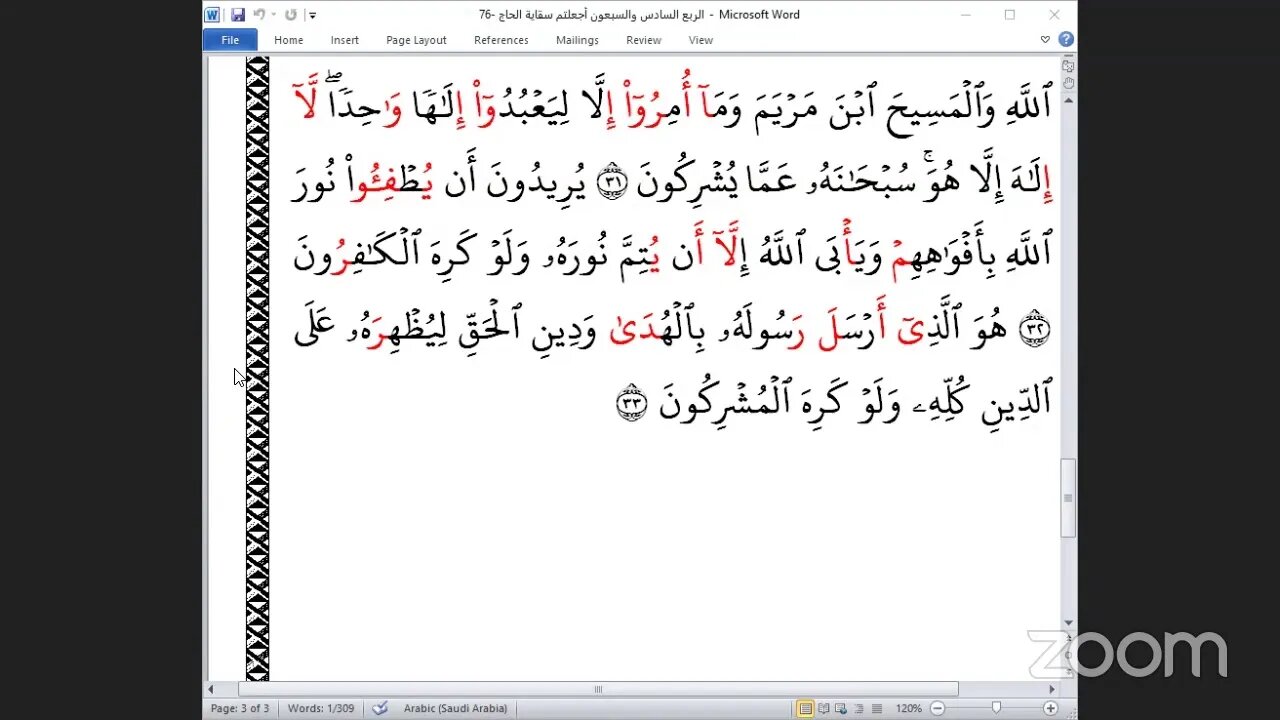Switch to the Insert ribbon tab
Image resolution: width=1280 pixels, height=720 pixels.
[344, 40]
